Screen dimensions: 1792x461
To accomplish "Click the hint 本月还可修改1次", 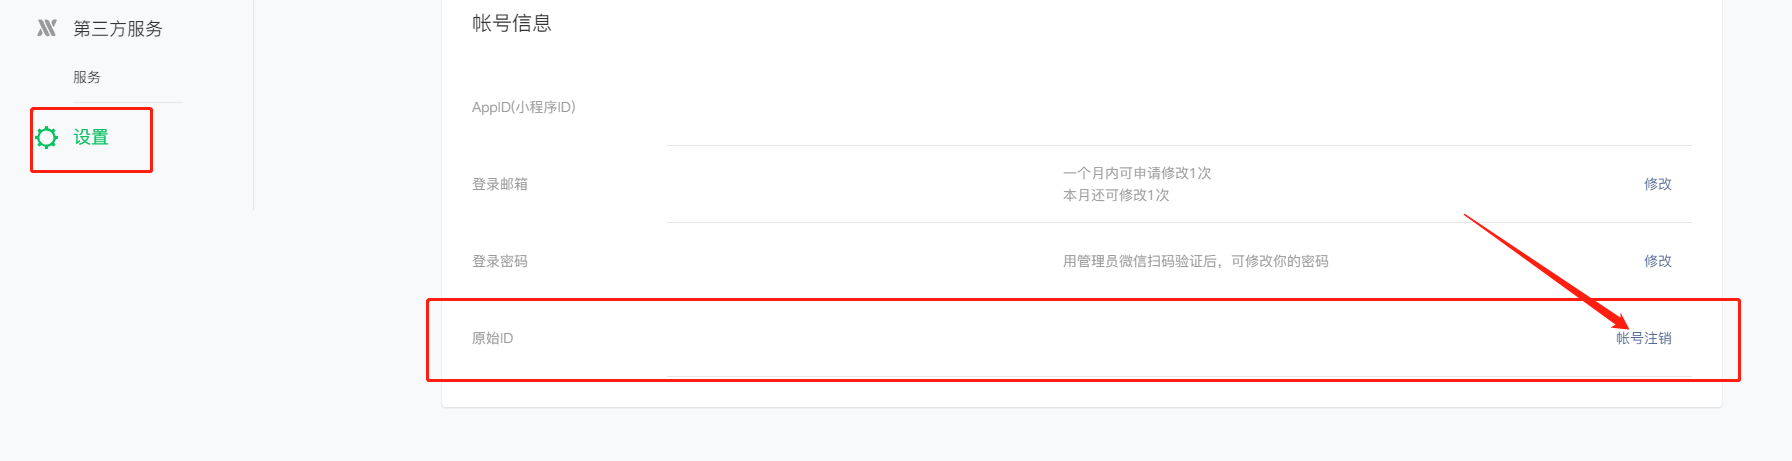I will tap(1116, 195).
